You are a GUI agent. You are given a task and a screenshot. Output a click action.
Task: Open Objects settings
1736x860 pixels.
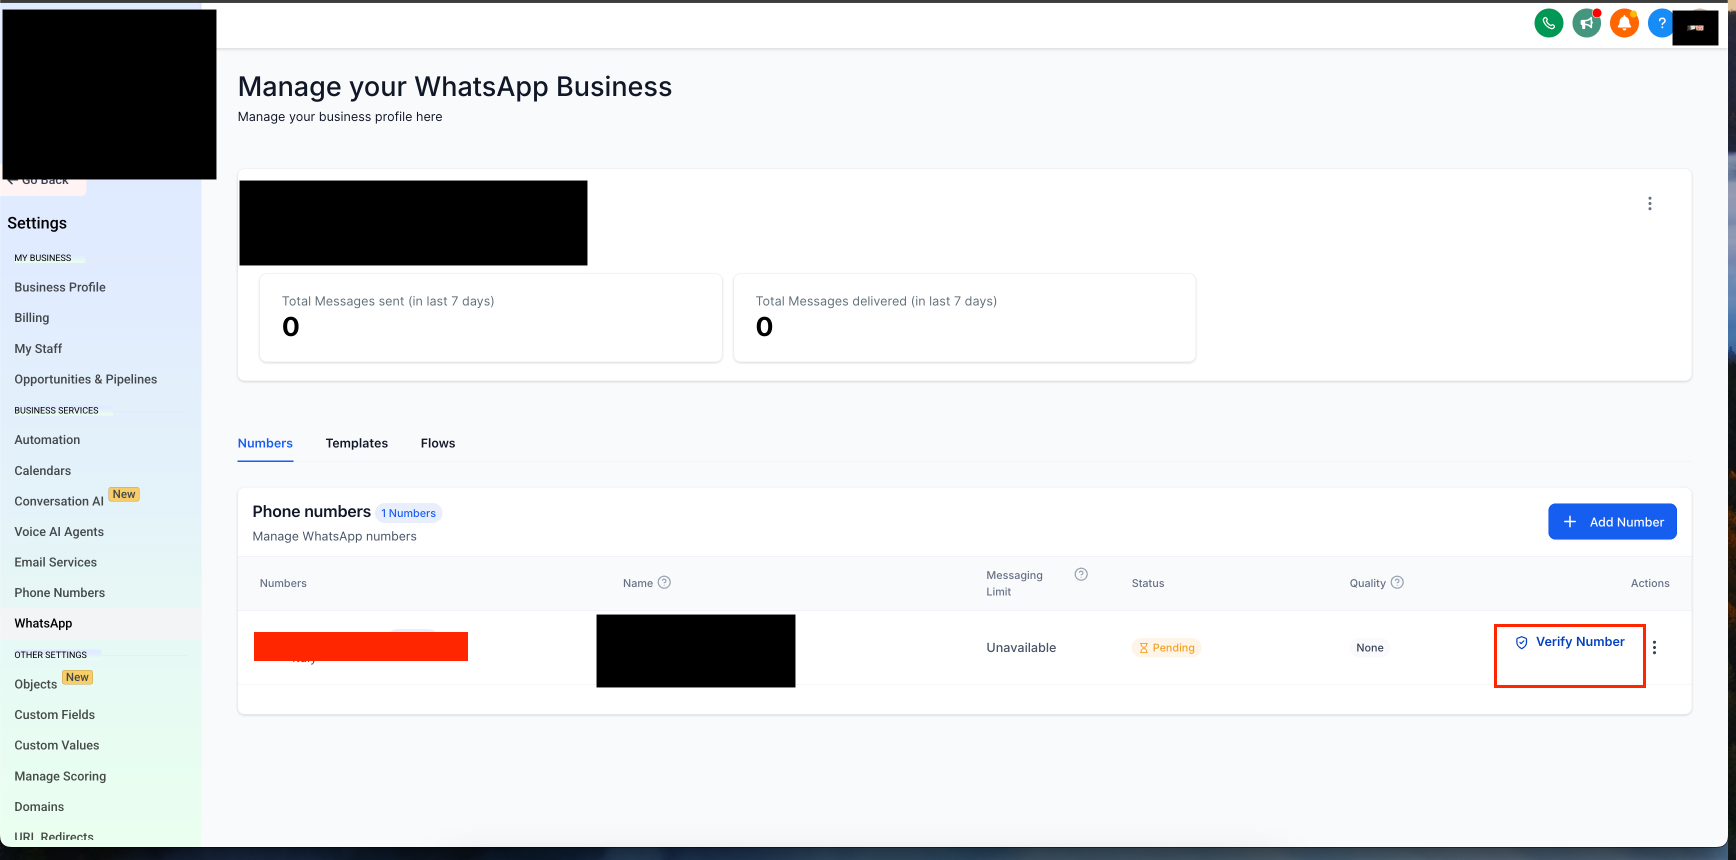click(x=36, y=685)
